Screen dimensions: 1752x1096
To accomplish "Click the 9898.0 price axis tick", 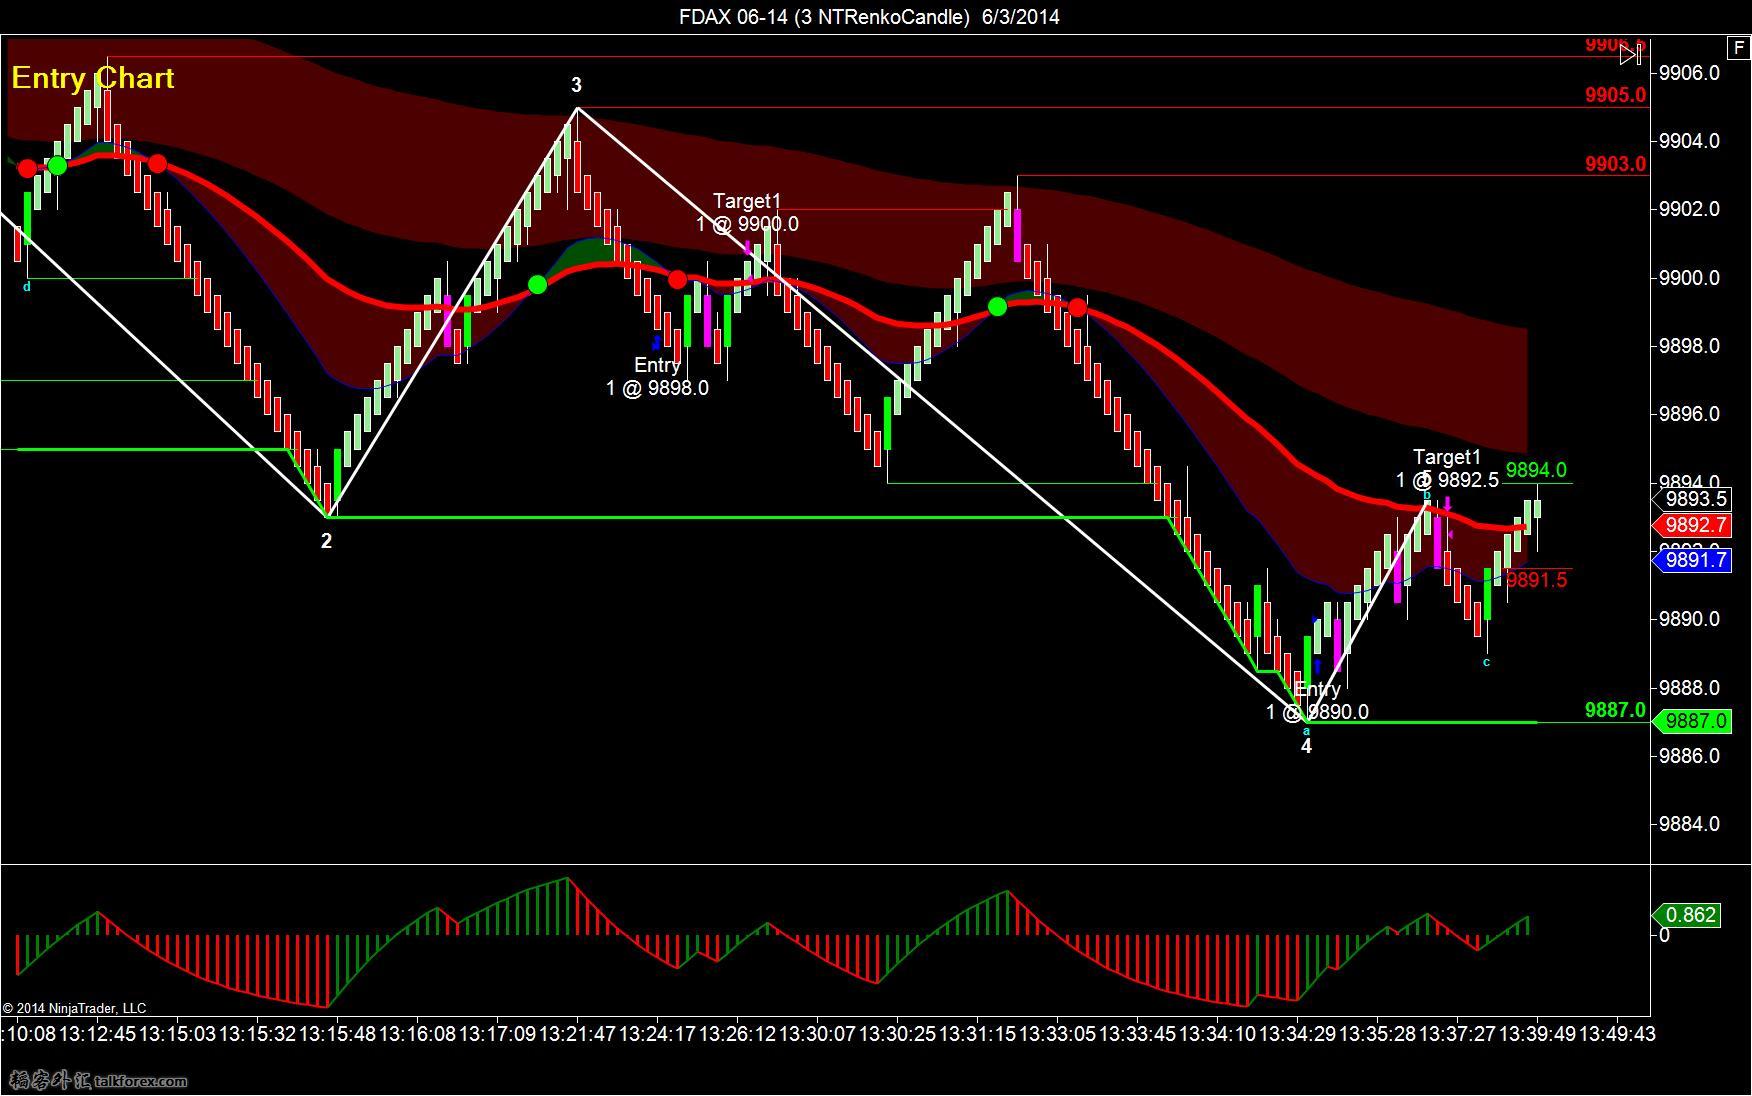I will point(1689,346).
